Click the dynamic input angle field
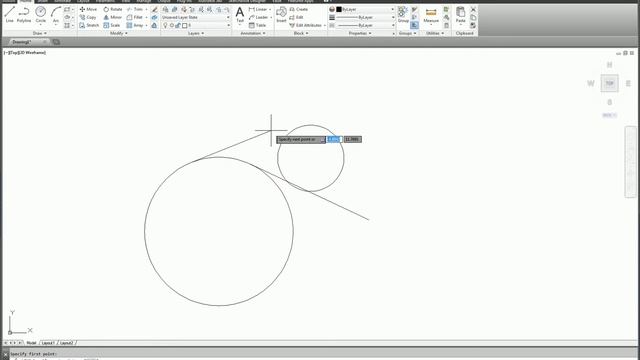Viewport: 640px width, 360px height. coord(353,139)
